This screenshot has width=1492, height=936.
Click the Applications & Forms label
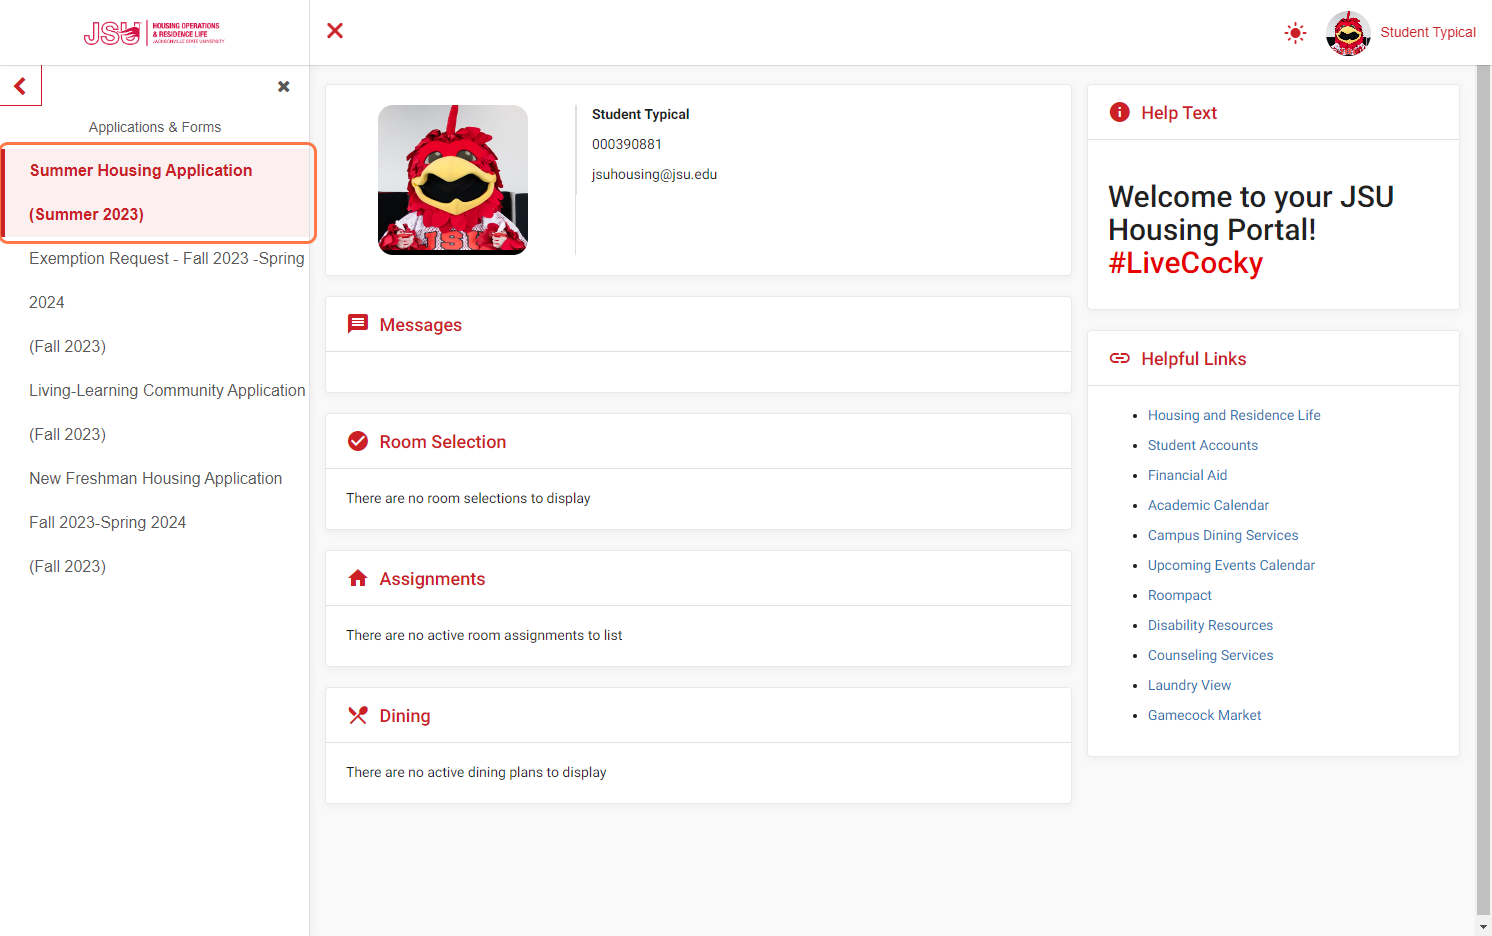(155, 127)
